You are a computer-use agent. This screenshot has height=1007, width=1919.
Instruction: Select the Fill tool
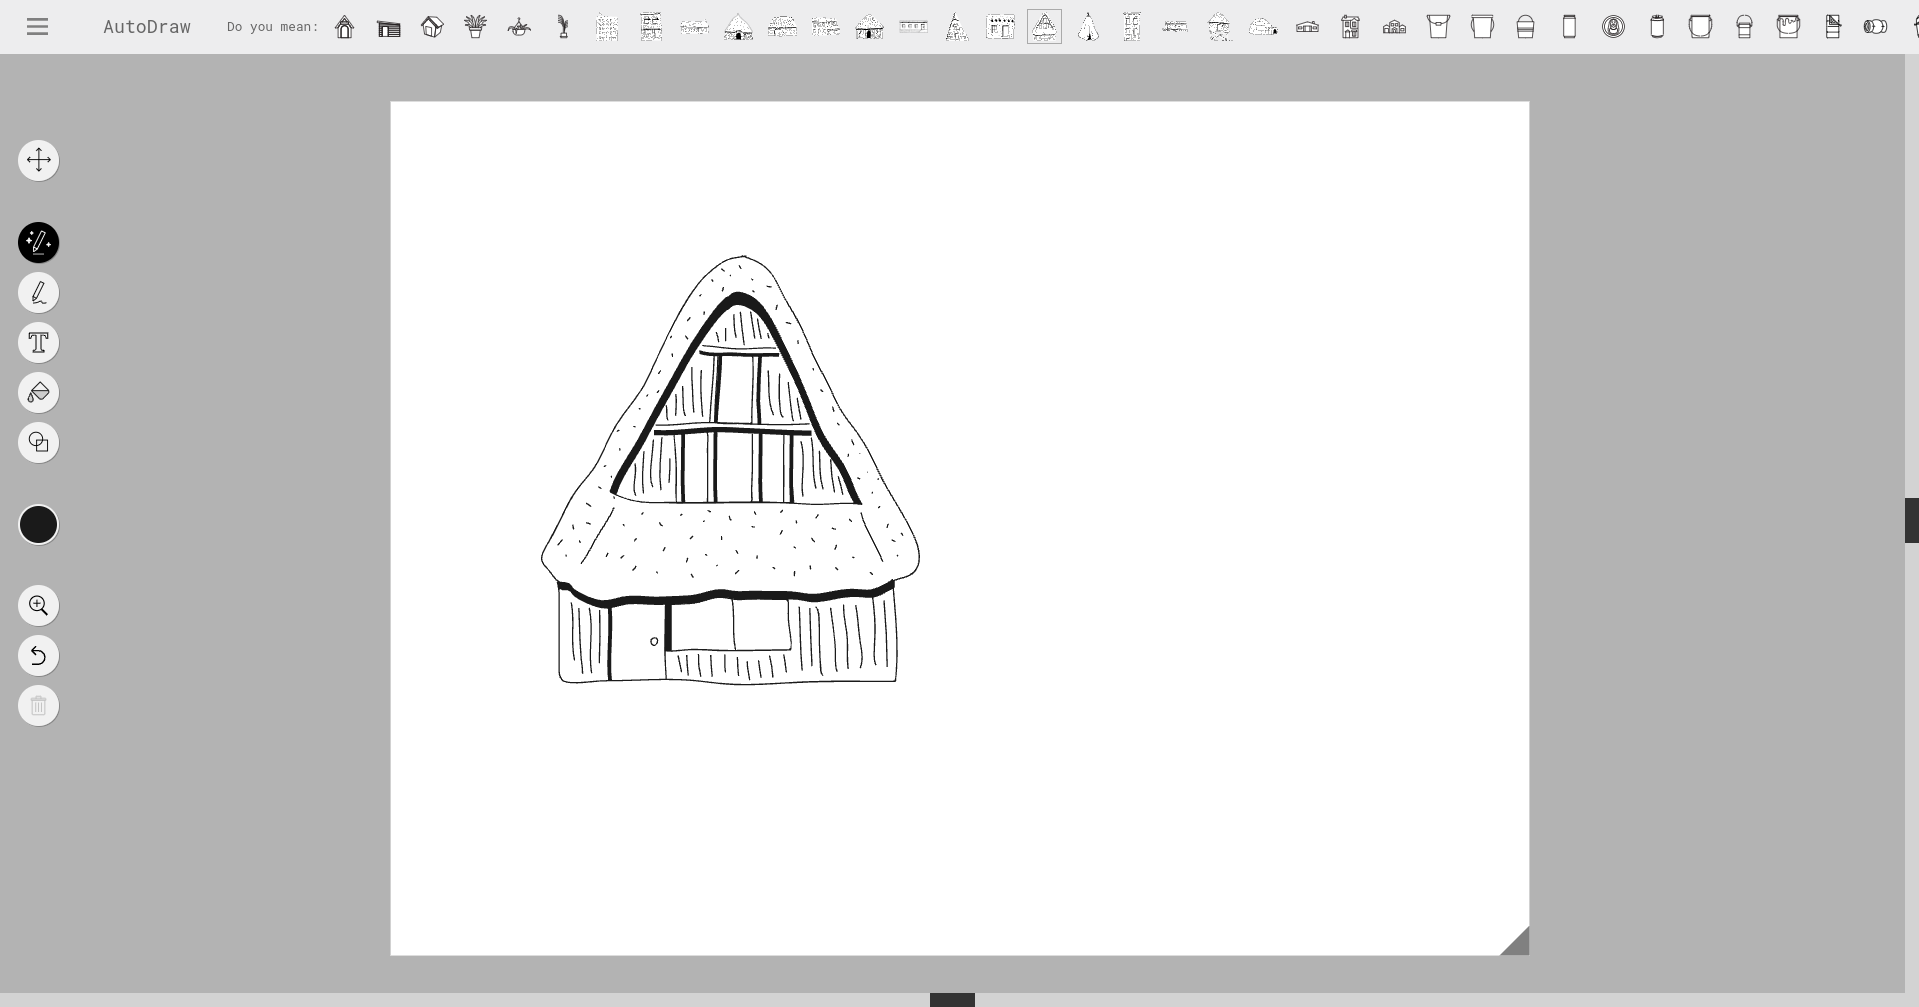point(38,392)
